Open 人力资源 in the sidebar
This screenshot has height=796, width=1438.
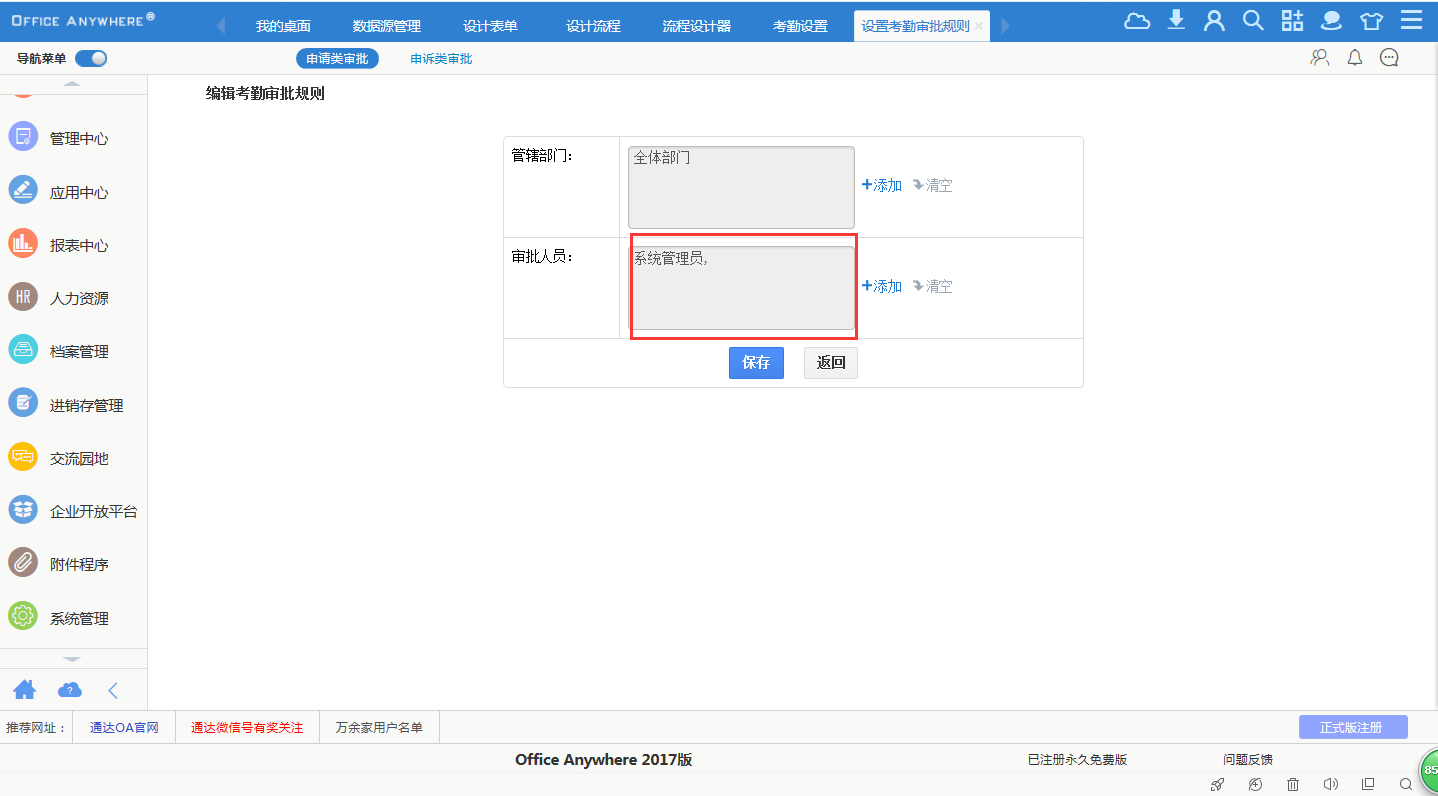pyautogui.click(x=78, y=298)
